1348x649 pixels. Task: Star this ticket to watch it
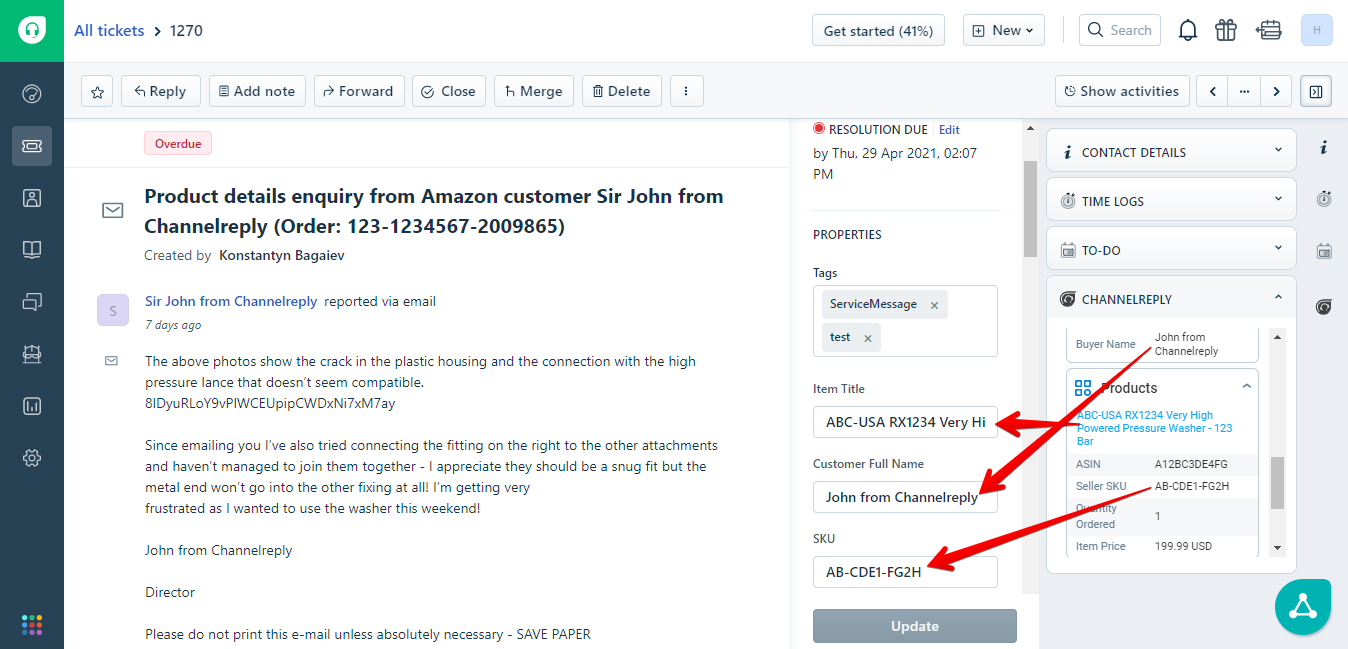[97, 91]
